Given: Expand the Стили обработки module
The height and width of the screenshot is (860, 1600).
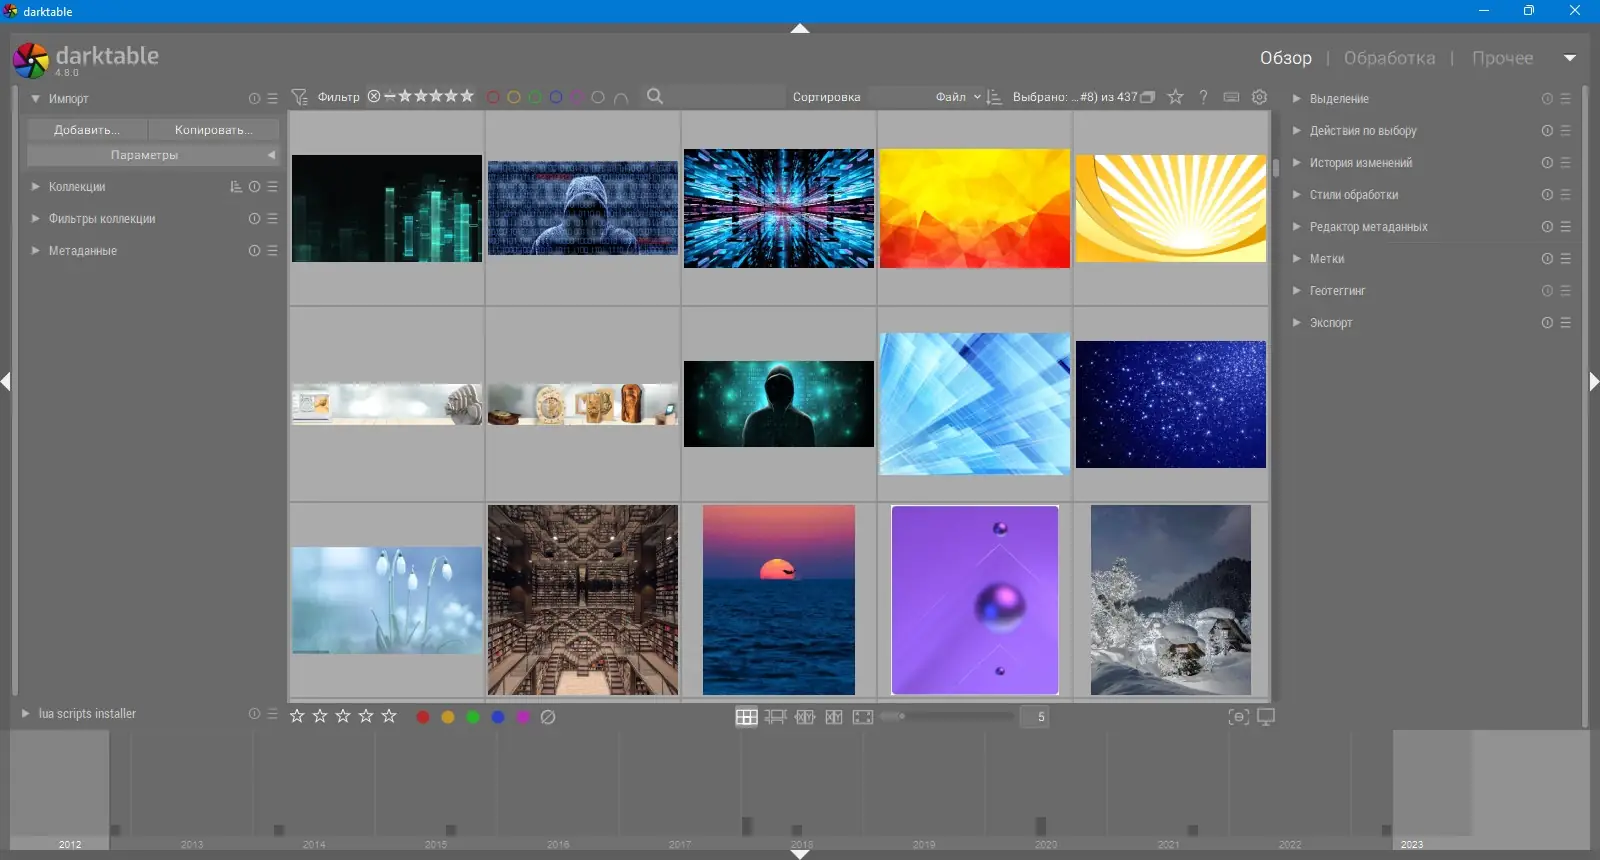Looking at the screenshot, I should click(1296, 195).
